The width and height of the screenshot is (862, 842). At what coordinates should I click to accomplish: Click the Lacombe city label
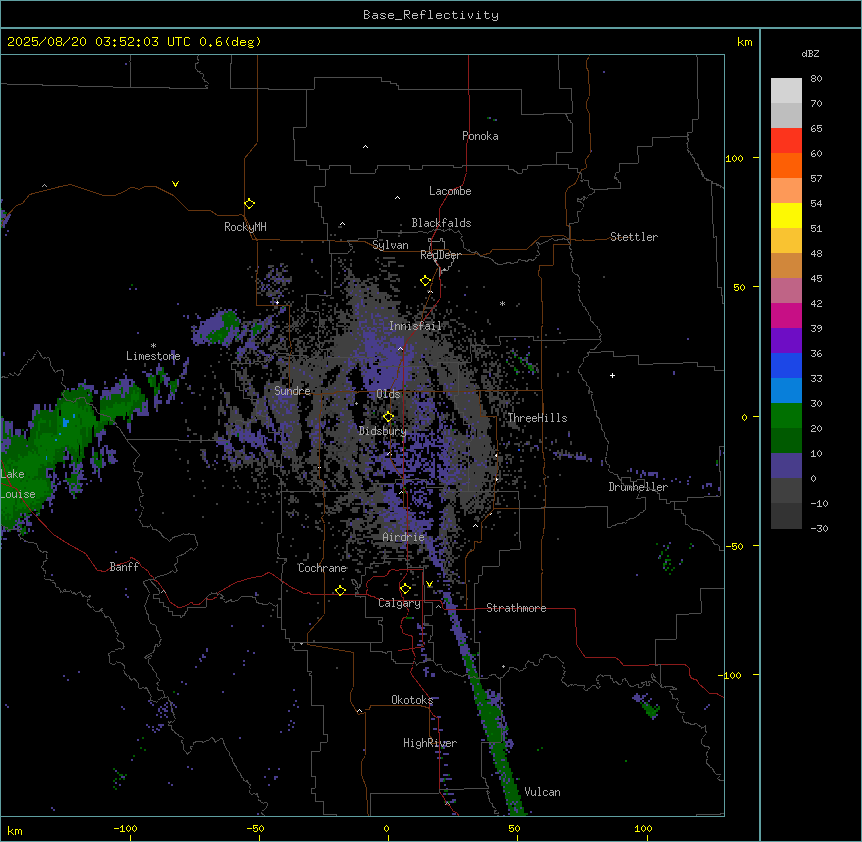click(x=450, y=191)
